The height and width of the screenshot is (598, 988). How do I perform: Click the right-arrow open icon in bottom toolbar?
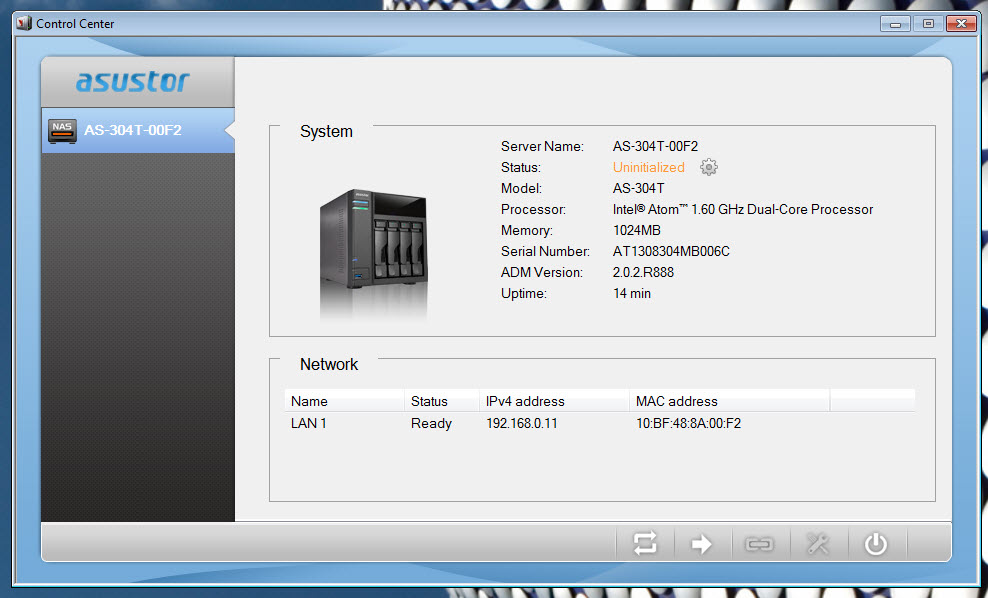pos(701,543)
